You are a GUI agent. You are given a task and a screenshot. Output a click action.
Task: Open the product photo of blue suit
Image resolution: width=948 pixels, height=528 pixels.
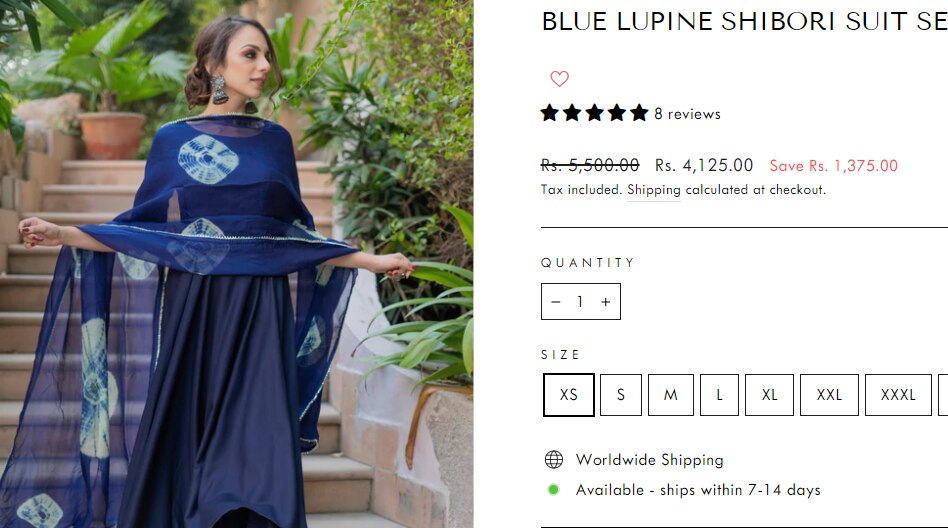pyautogui.click(x=236, y=264)
